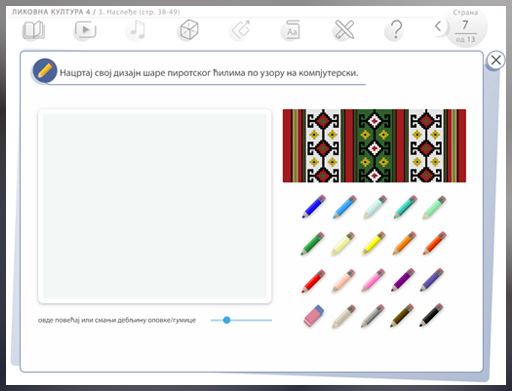Click the '3. Наслеђе (стр. 38-49)' chapter text

[139, 12]
